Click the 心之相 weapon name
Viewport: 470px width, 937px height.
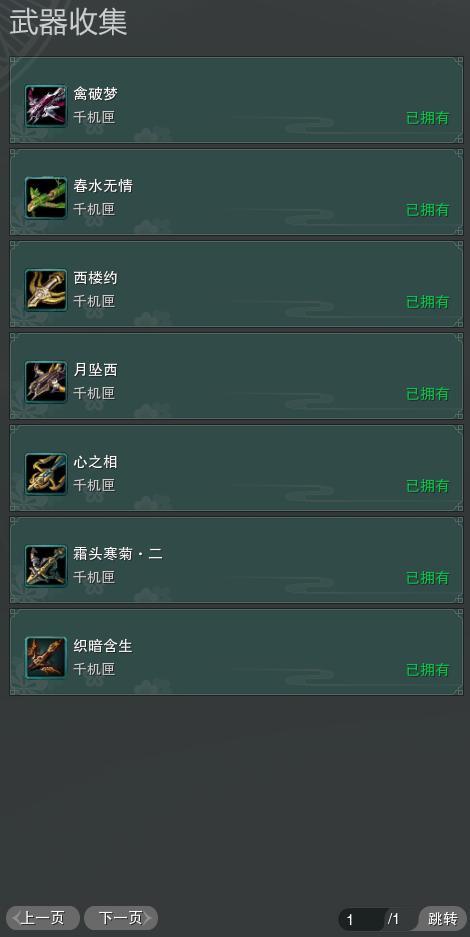pyautogui.click(x=96, y=462)
